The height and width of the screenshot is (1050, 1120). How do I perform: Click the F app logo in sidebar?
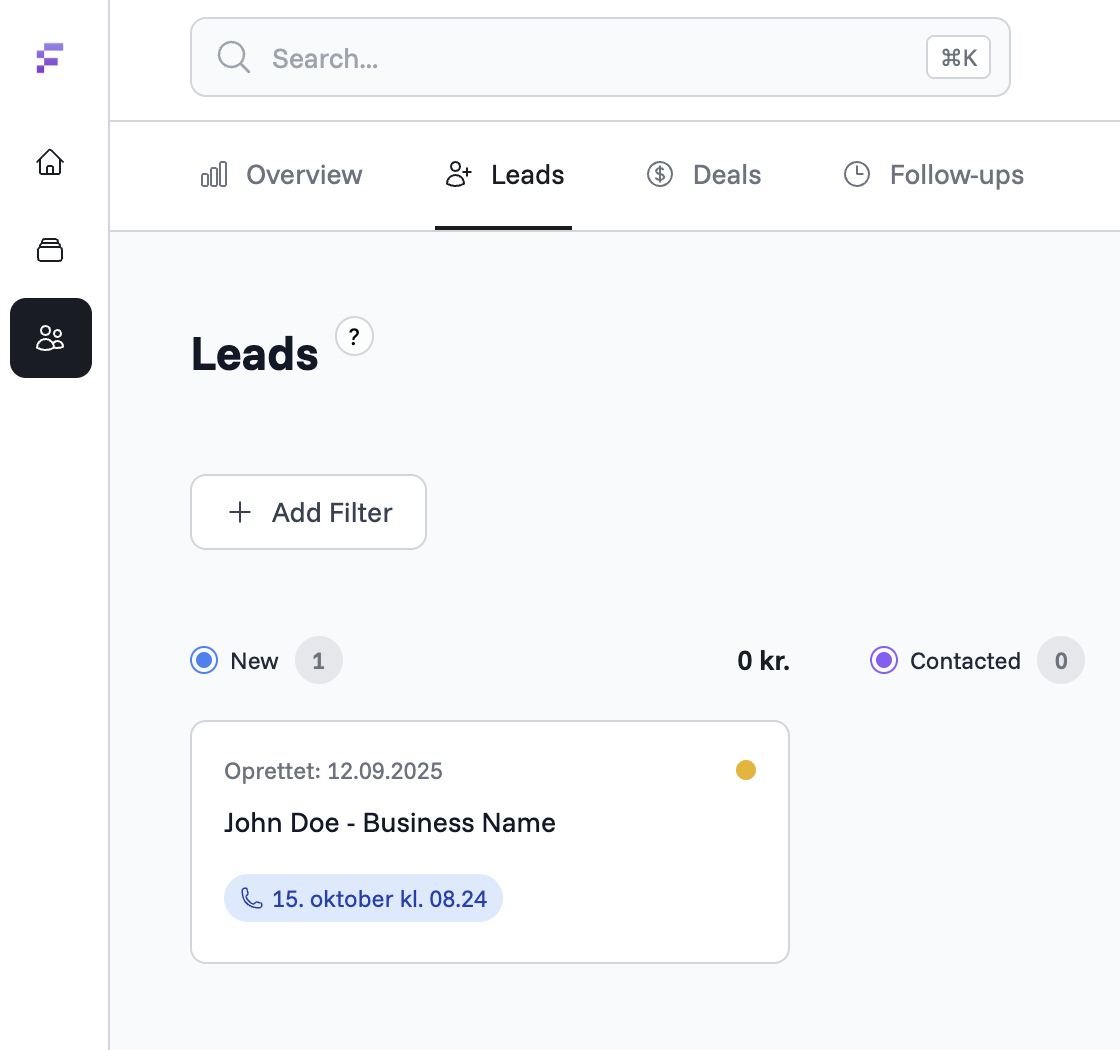tap(50, 59)
